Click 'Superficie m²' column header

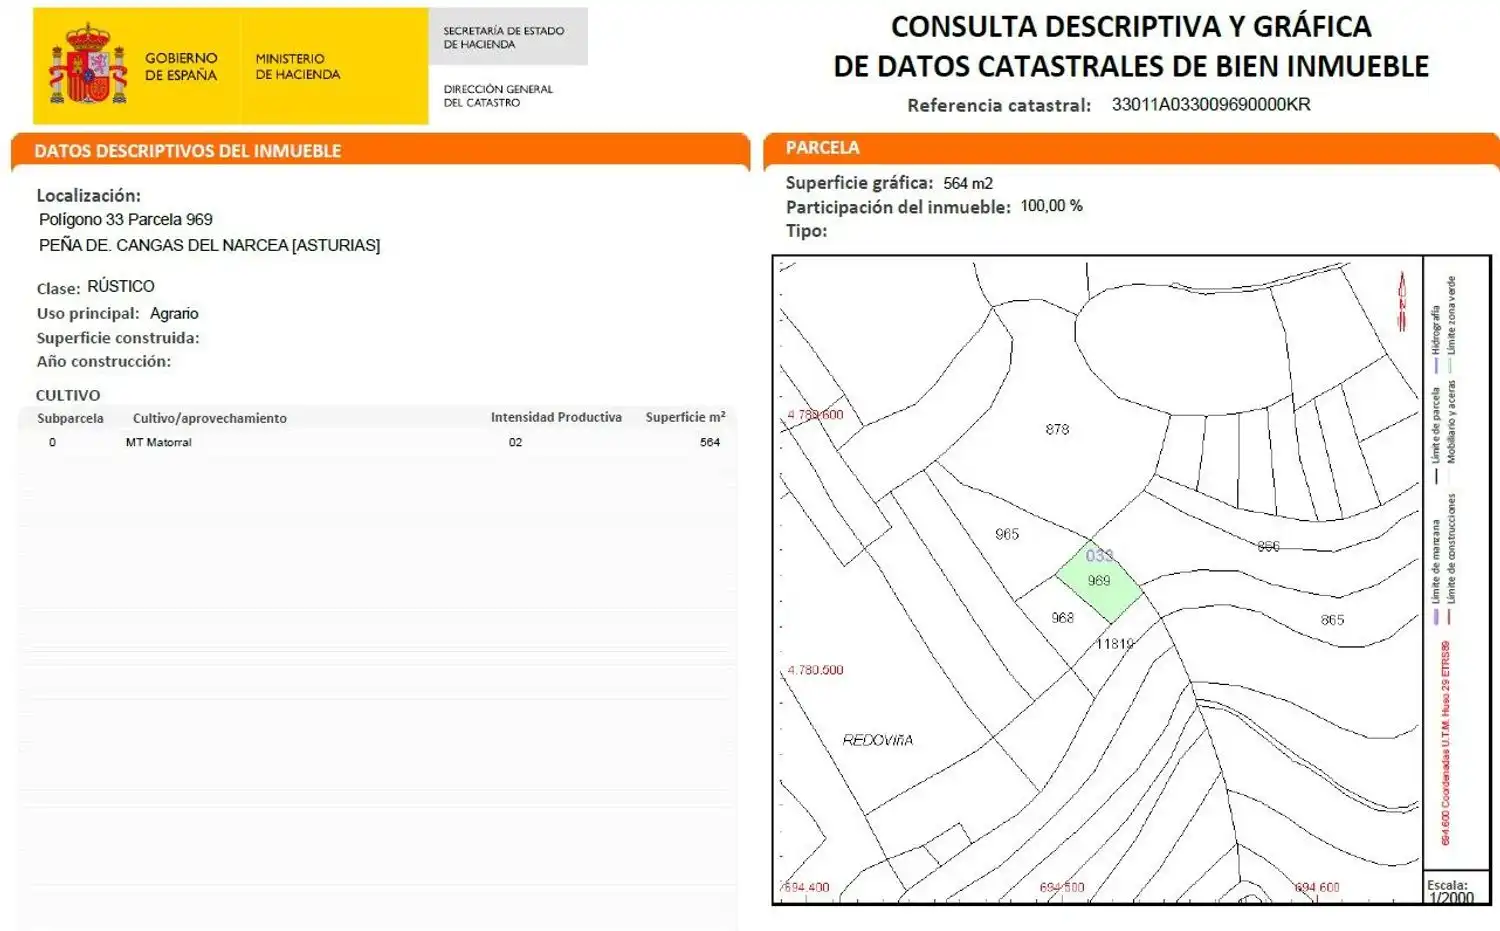coord(685,417)
